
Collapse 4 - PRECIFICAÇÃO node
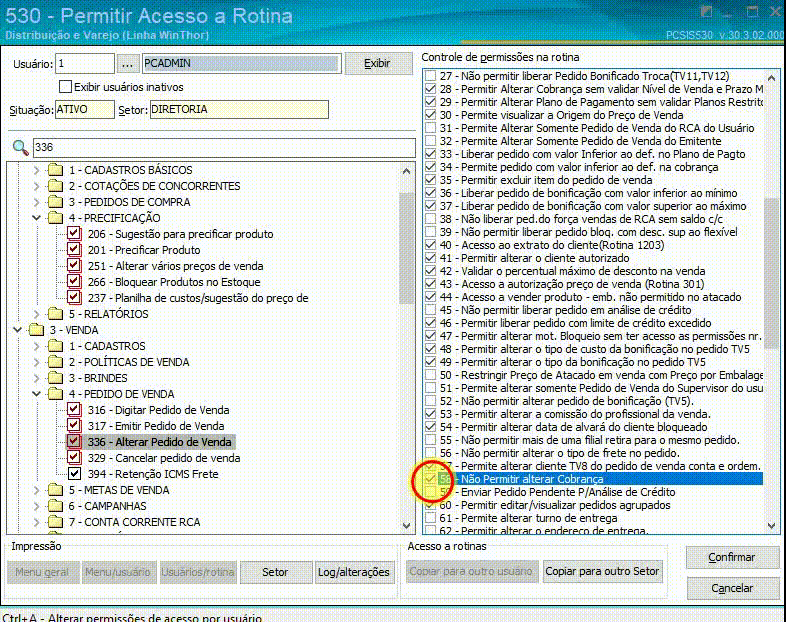click(37, 218)
